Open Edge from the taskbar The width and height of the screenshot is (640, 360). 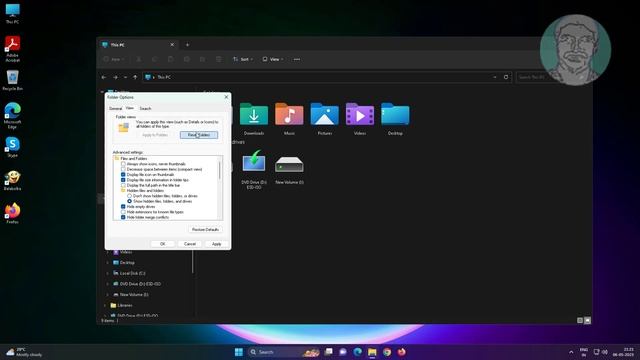point(358,352)
